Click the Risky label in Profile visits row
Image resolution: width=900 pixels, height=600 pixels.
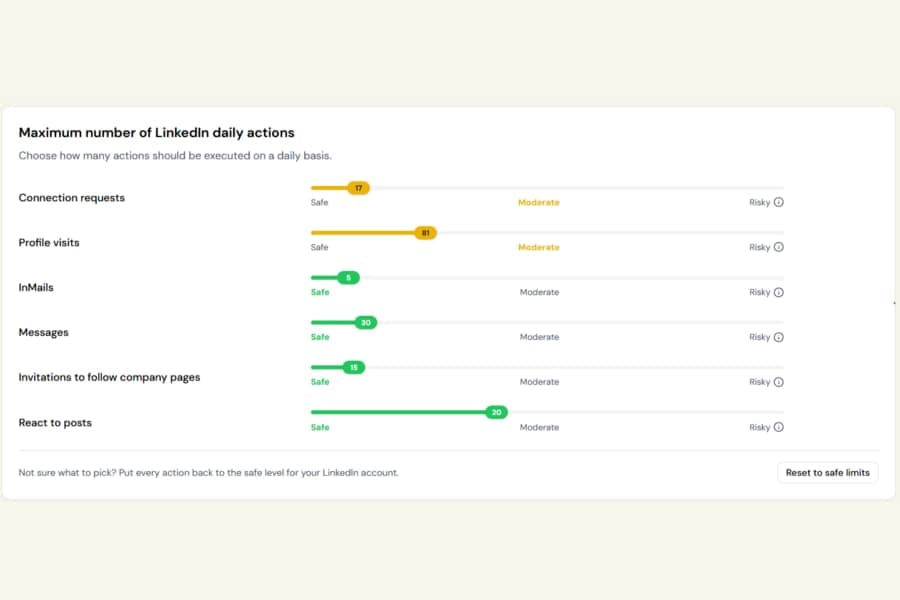tap(759, 247)
